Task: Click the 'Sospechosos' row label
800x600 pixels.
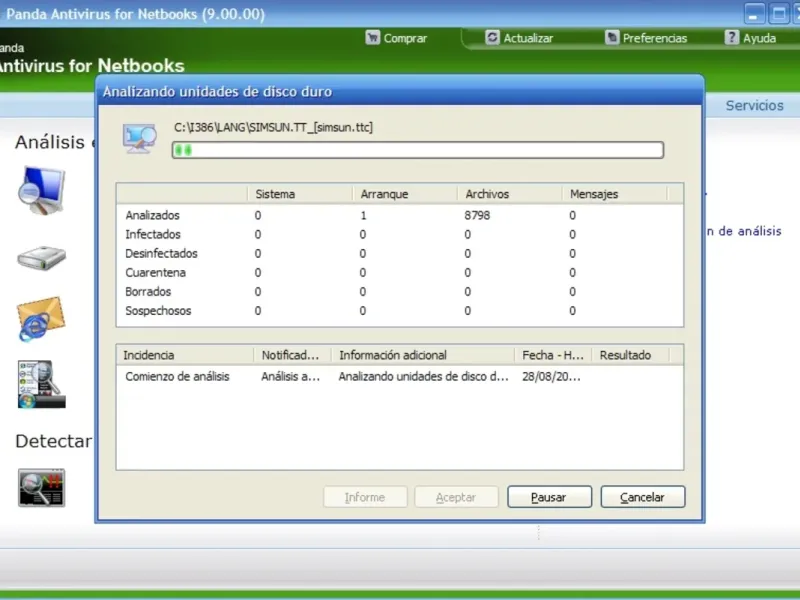Action: point(158,311)
